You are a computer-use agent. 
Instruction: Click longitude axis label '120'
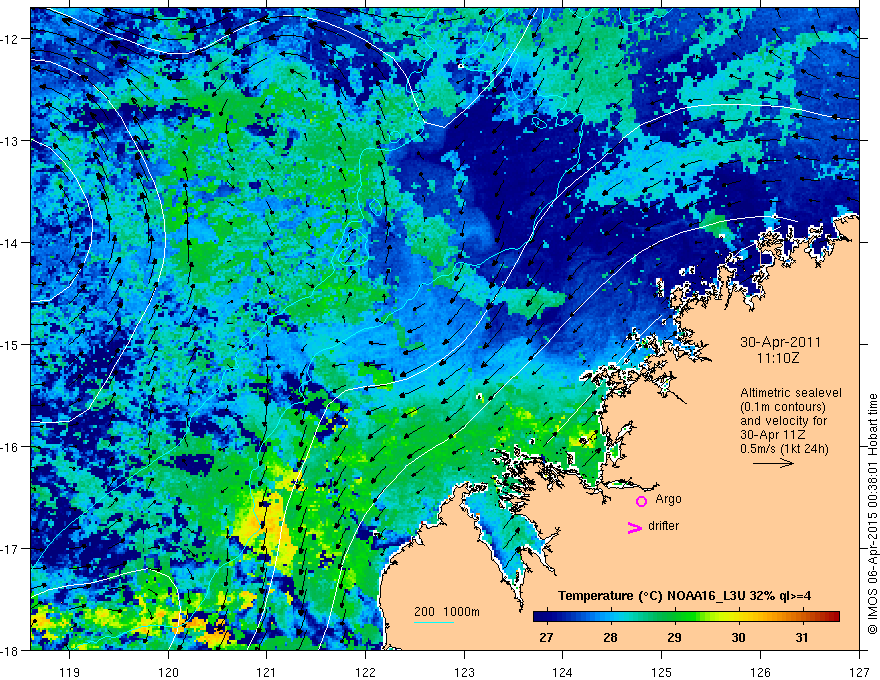coord(168,673)
